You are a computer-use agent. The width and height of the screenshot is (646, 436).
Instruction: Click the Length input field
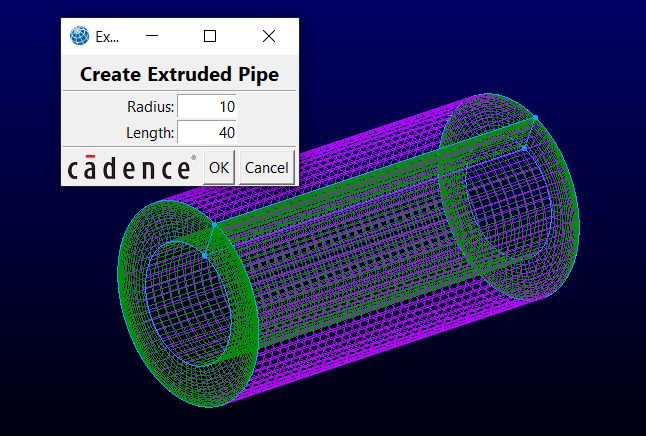(207, 132)
